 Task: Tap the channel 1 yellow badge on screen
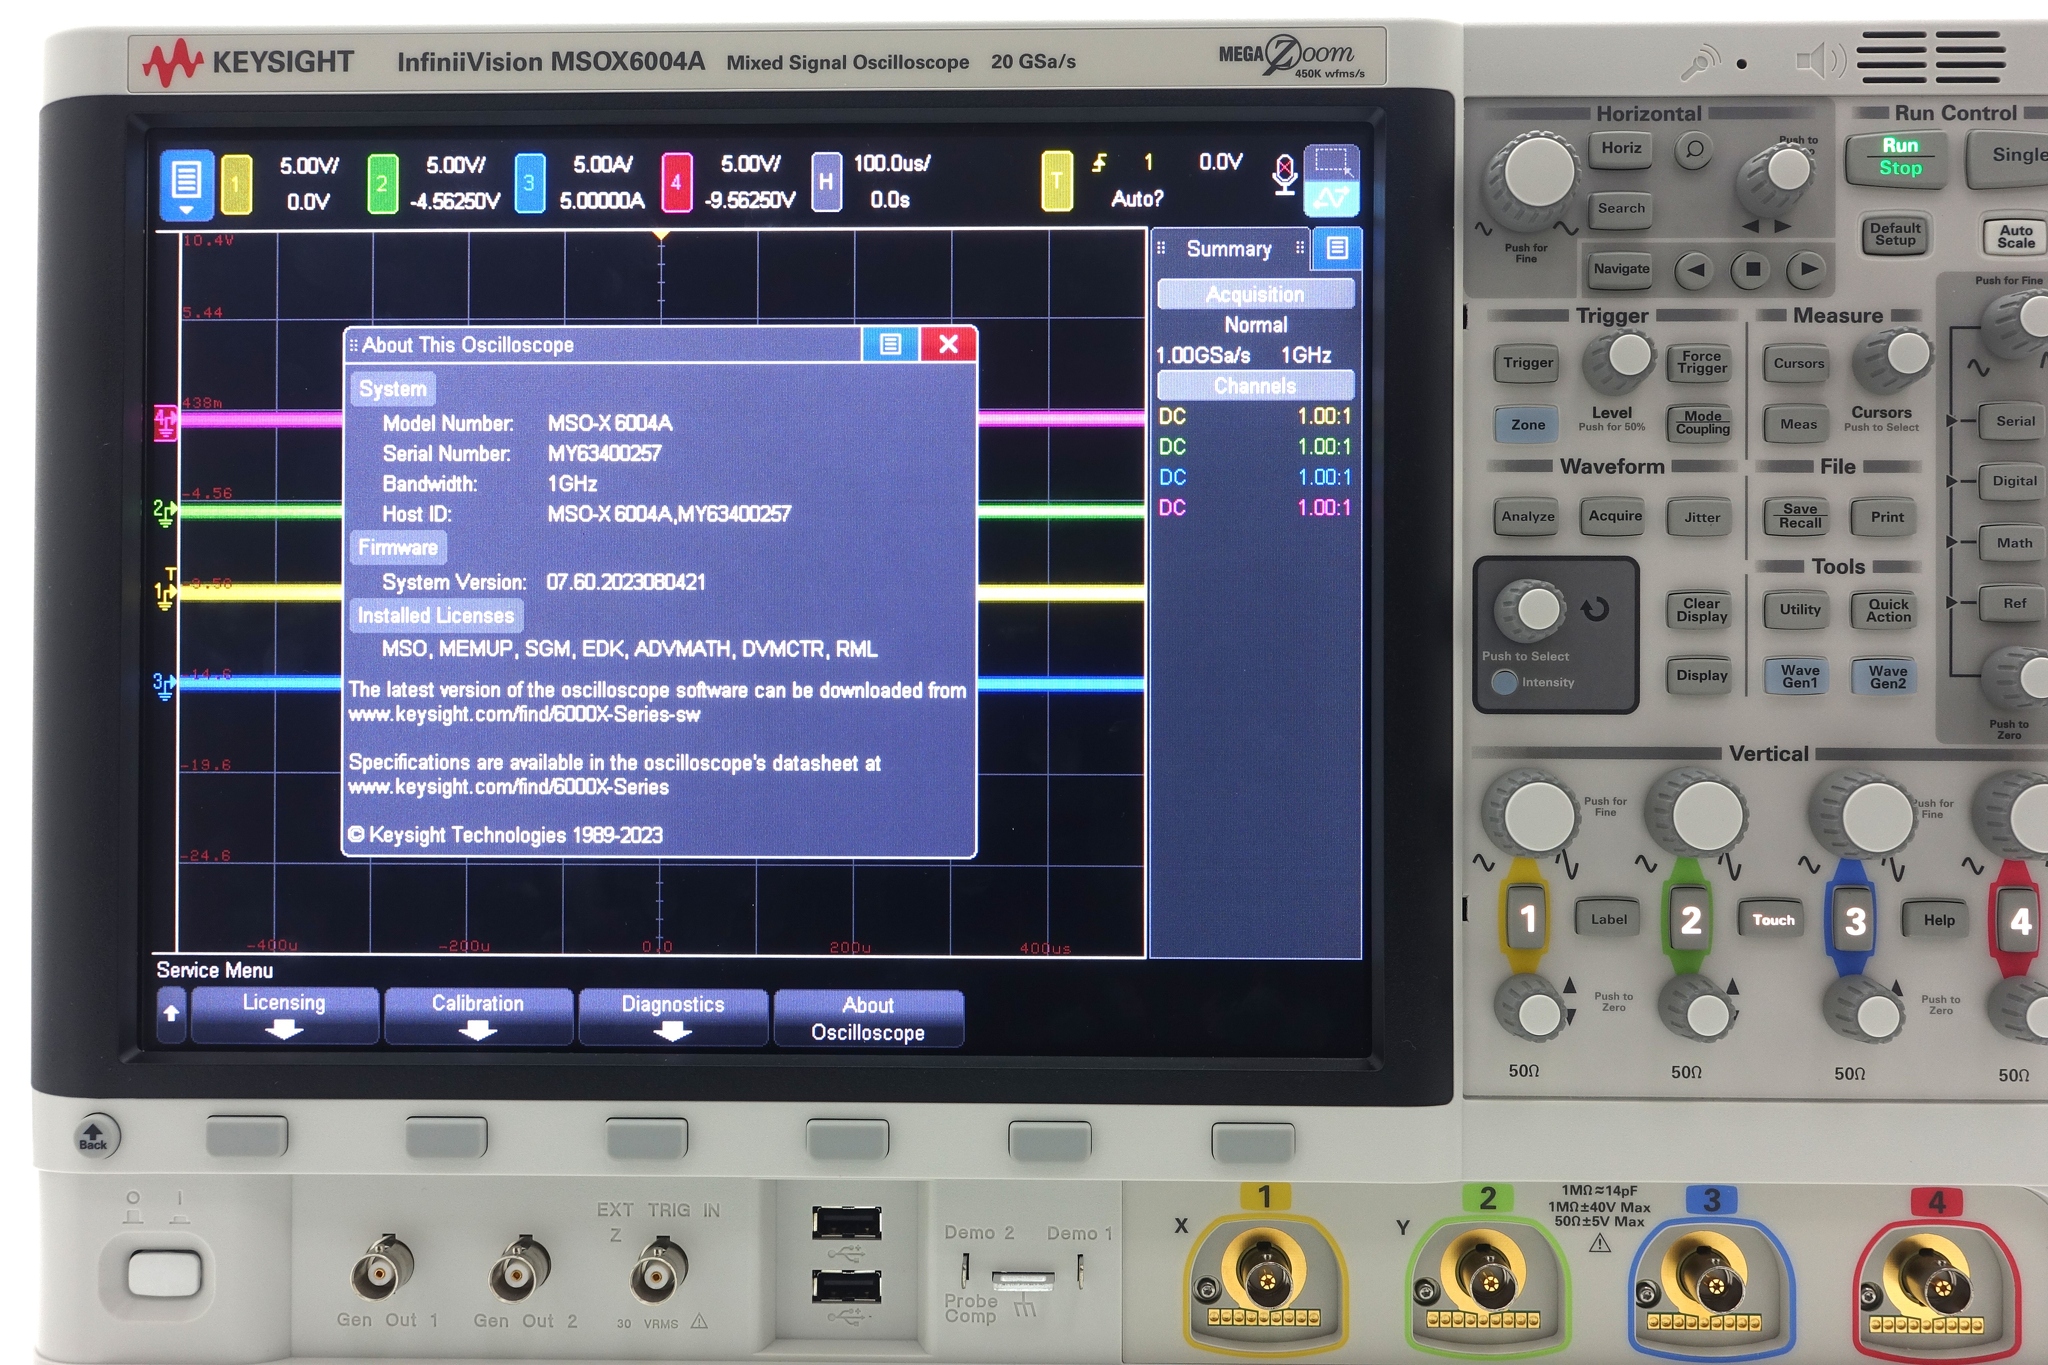(x=236, y=184)
